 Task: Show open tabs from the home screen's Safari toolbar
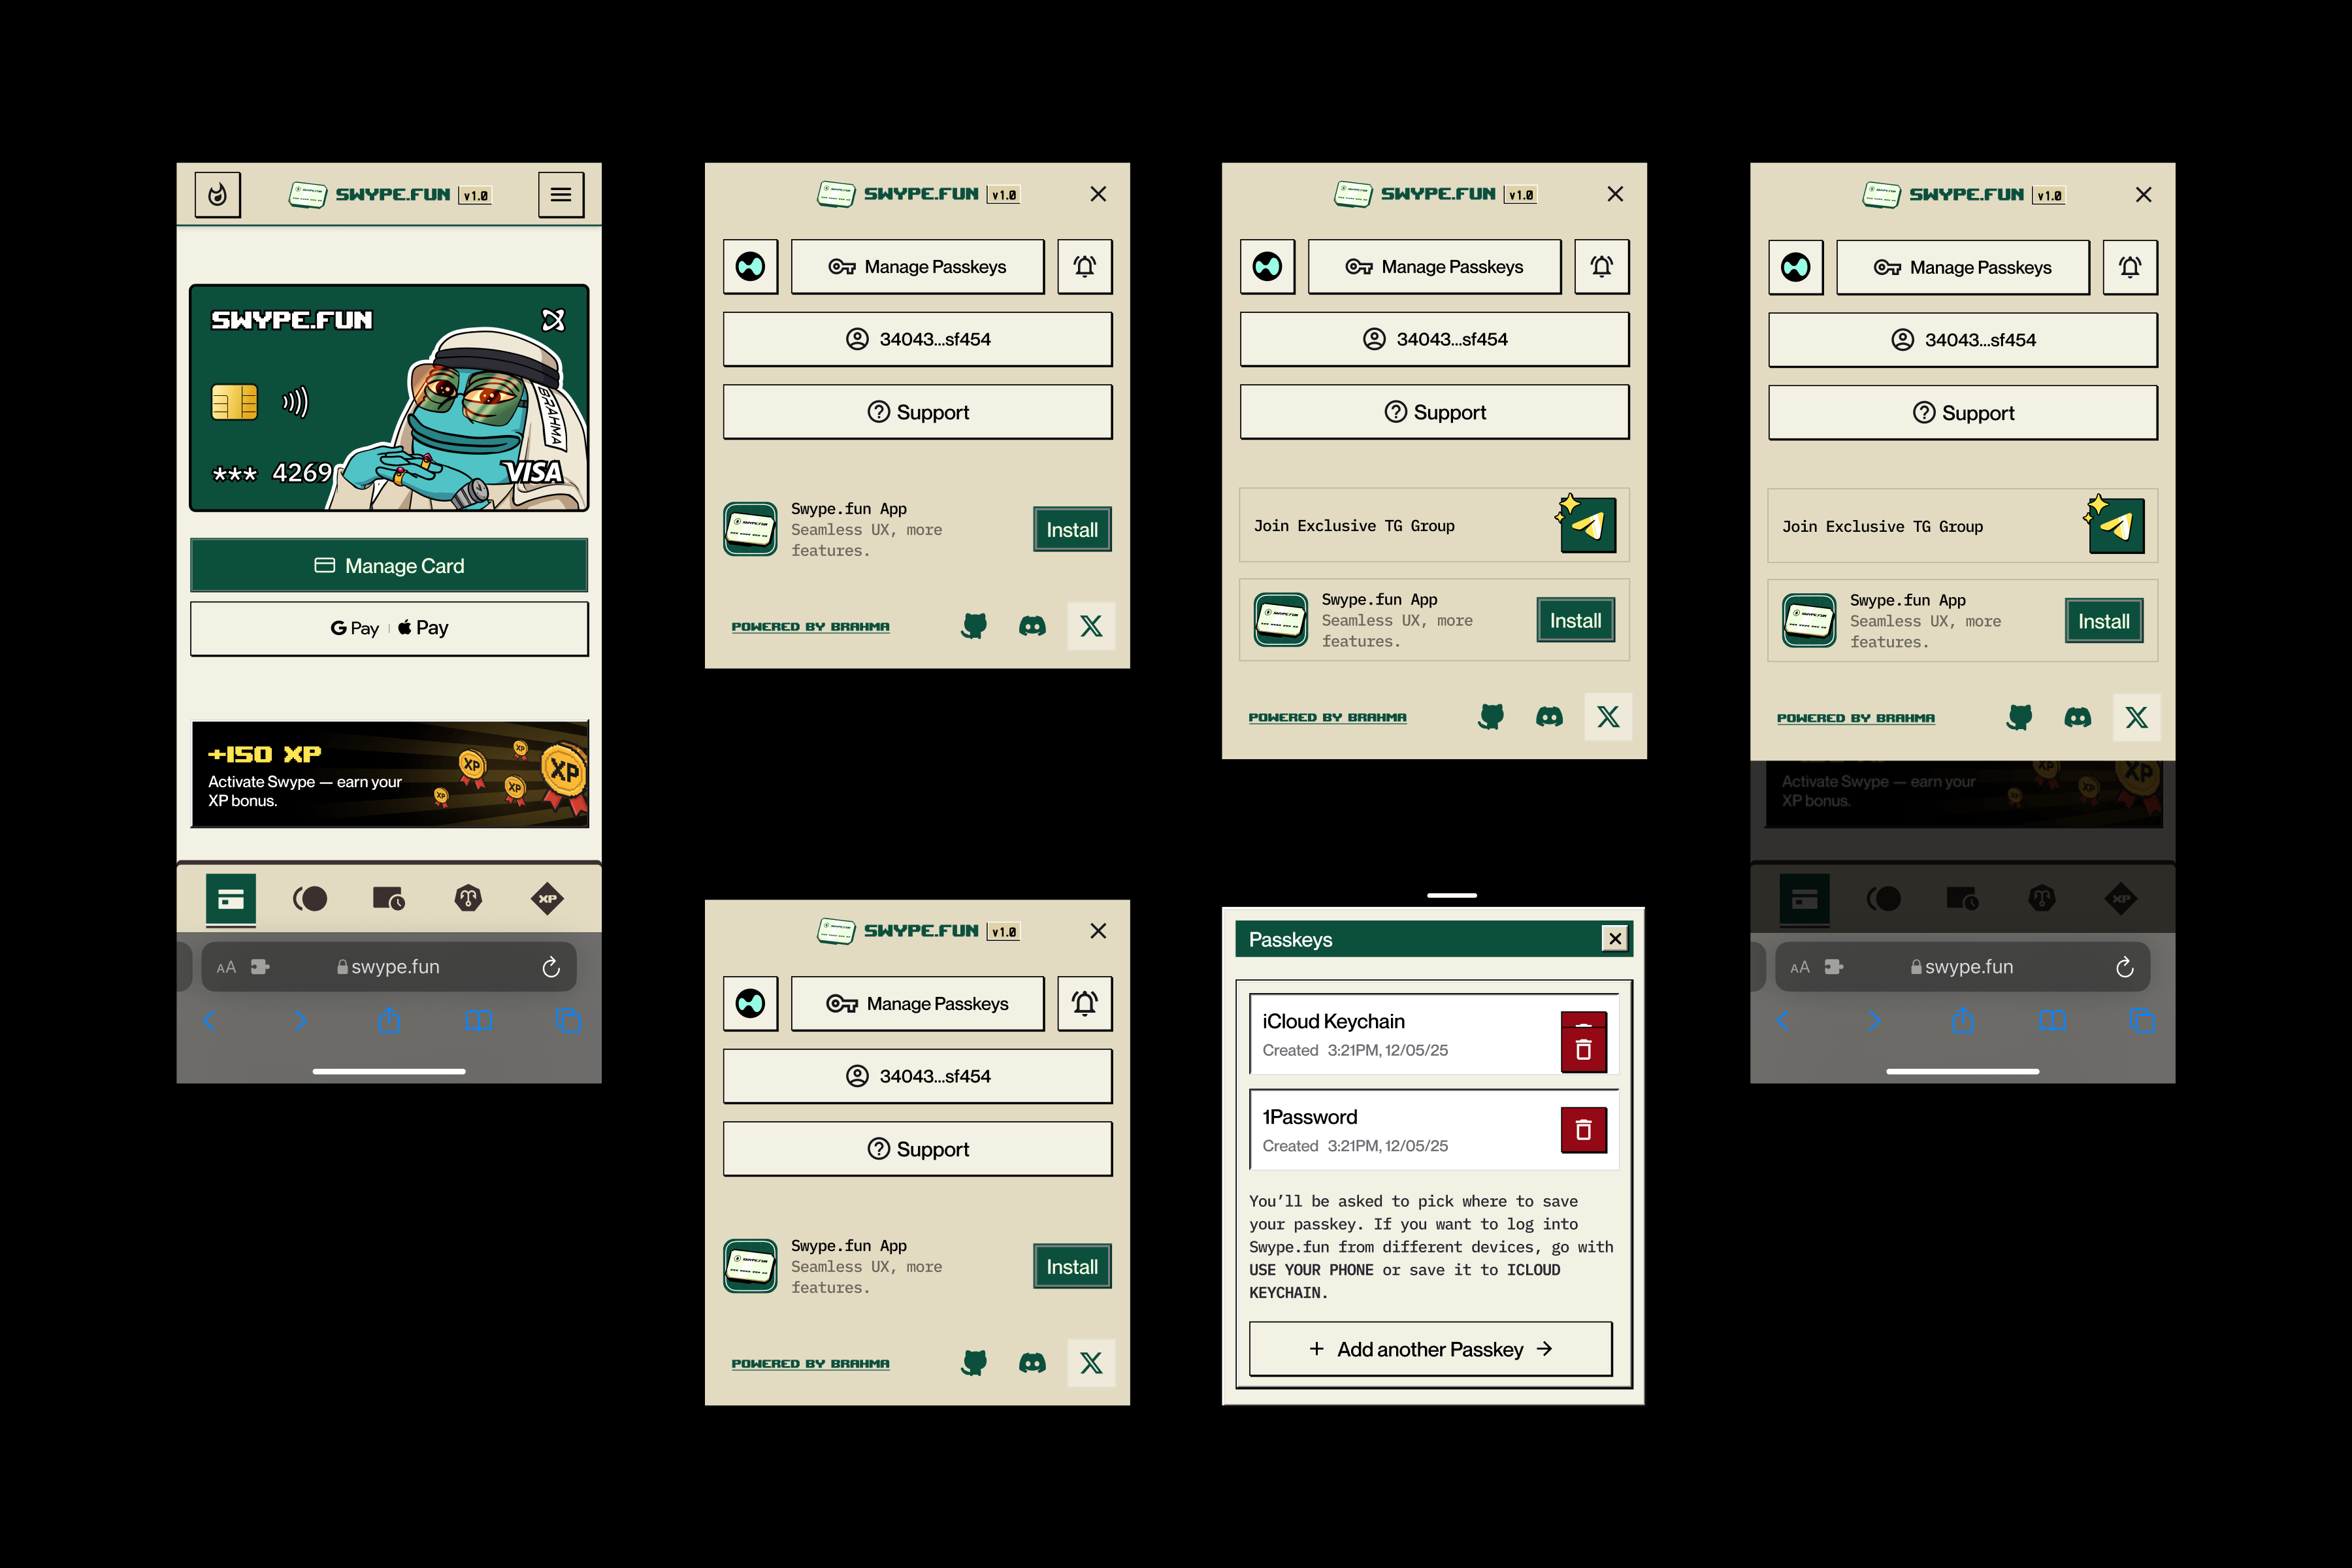[x=568, y=1021]
